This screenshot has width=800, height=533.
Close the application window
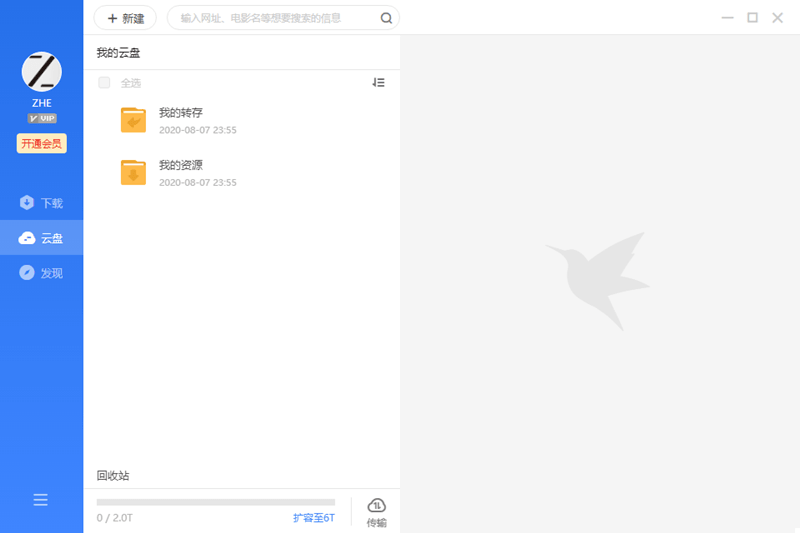pyautogui.click(x=778, y=18)
